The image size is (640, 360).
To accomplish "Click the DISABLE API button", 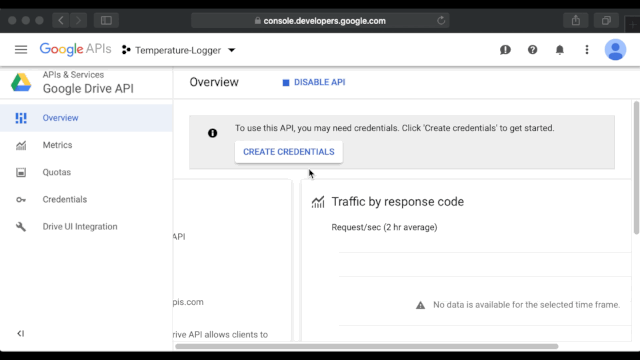I will (x=314, y=82).
